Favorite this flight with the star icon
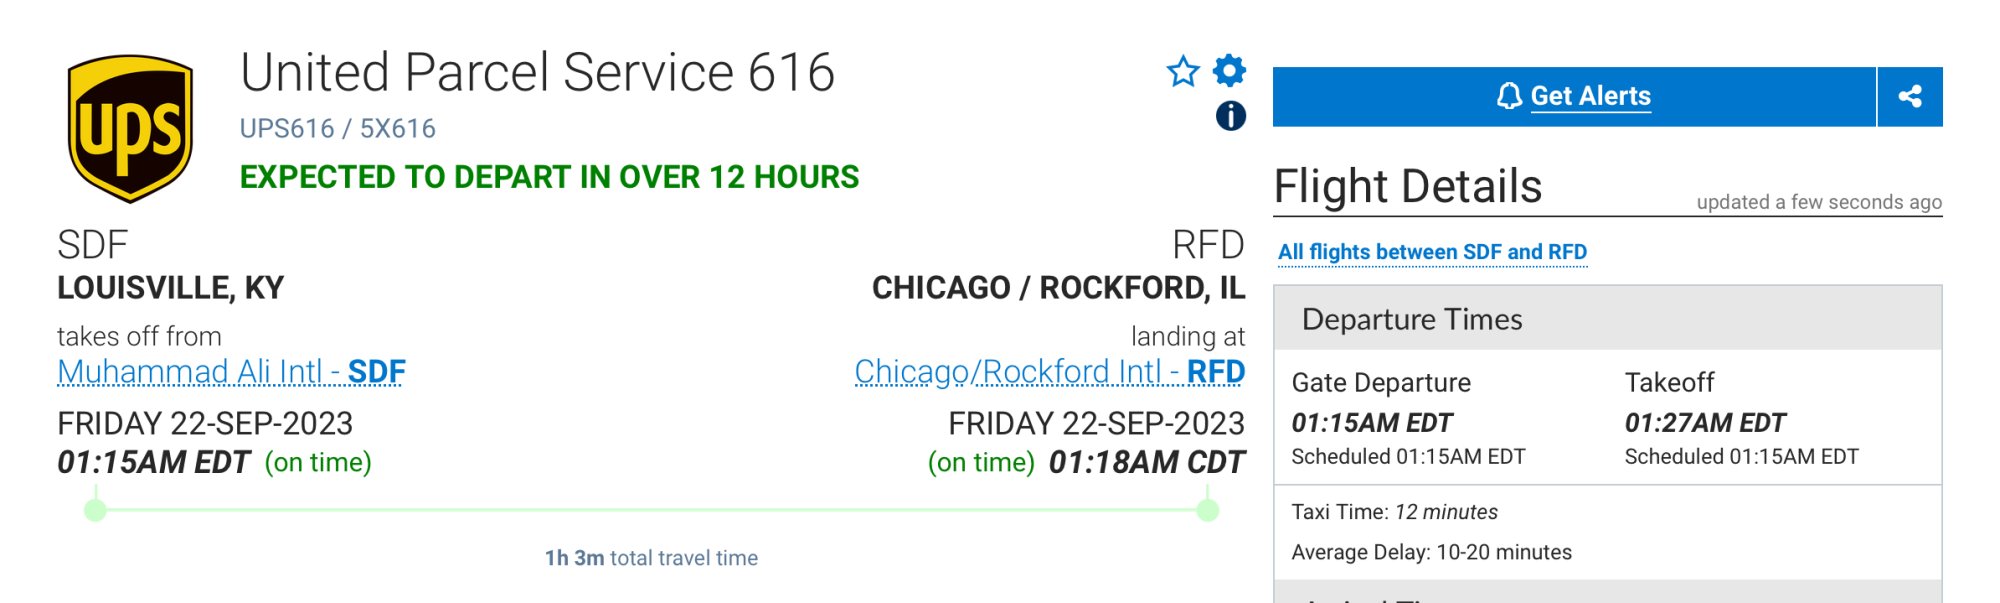The height and width of the screenshot is (603, 2000). pyautogui.click(x=1183, y=71)
